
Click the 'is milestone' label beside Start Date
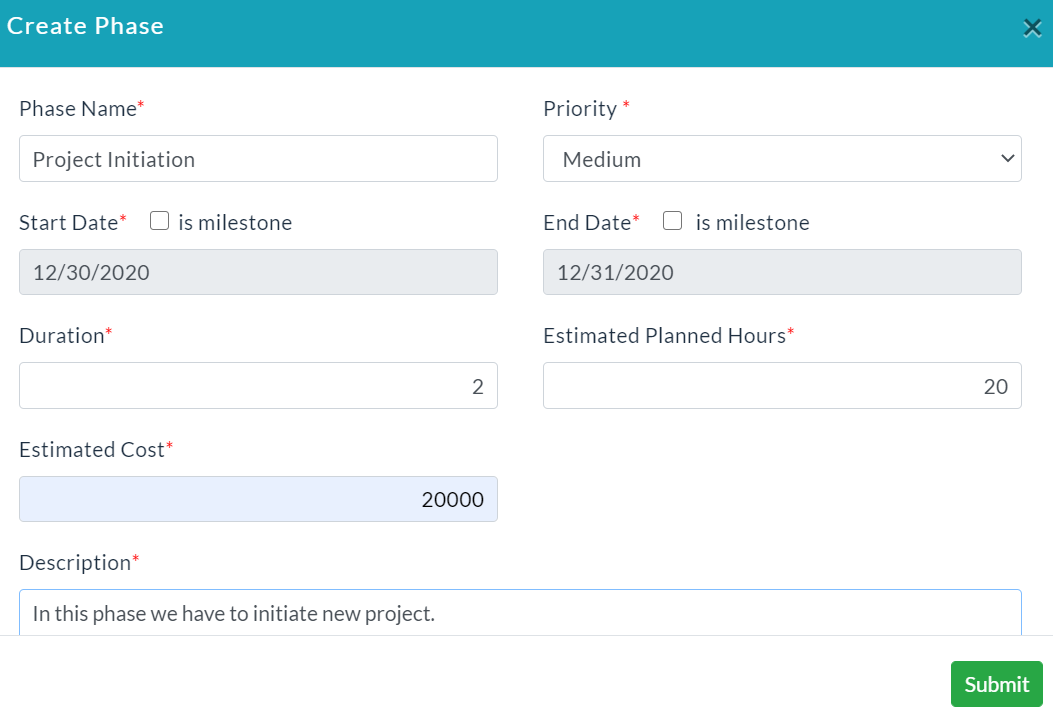click(235, 222)
